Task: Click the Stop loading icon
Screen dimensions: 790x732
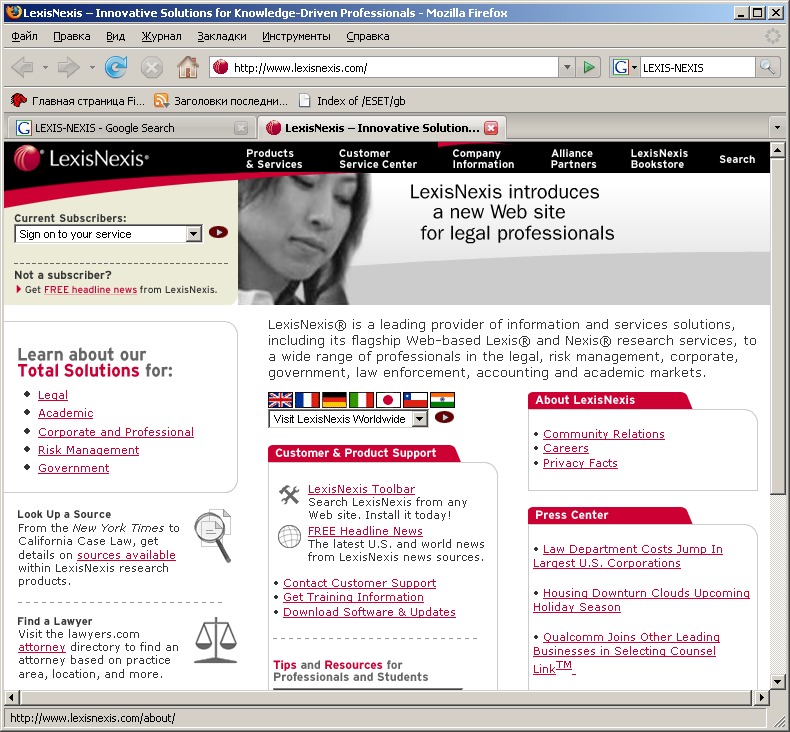Action: click(152, 68)
